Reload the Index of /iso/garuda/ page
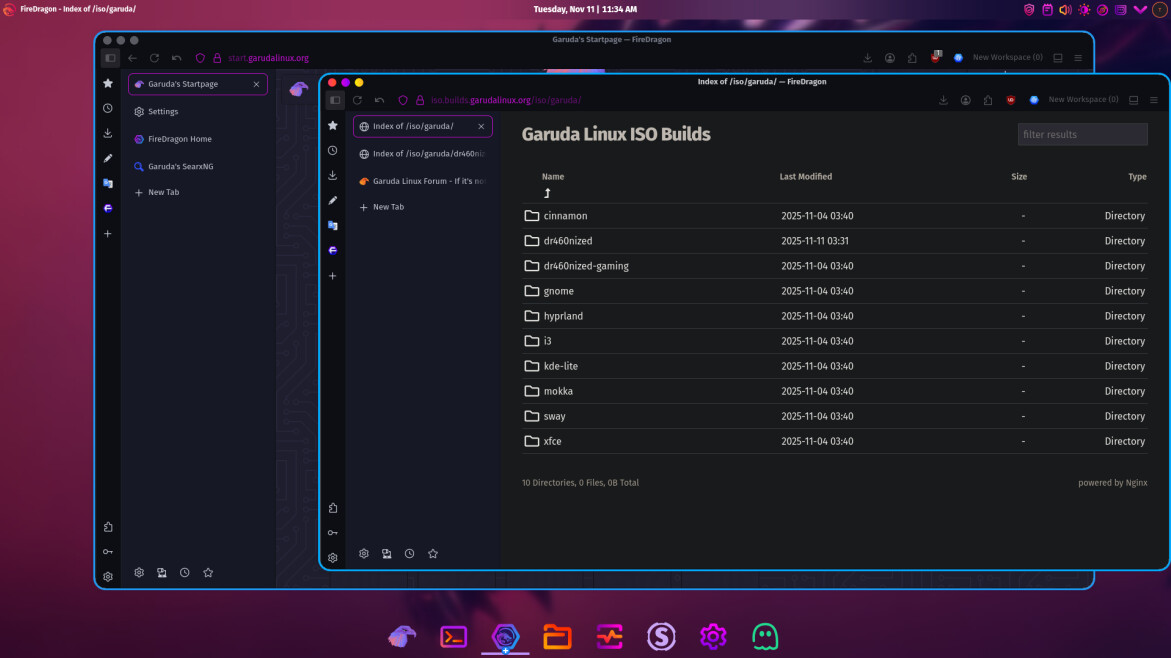 tap(357, 100)
